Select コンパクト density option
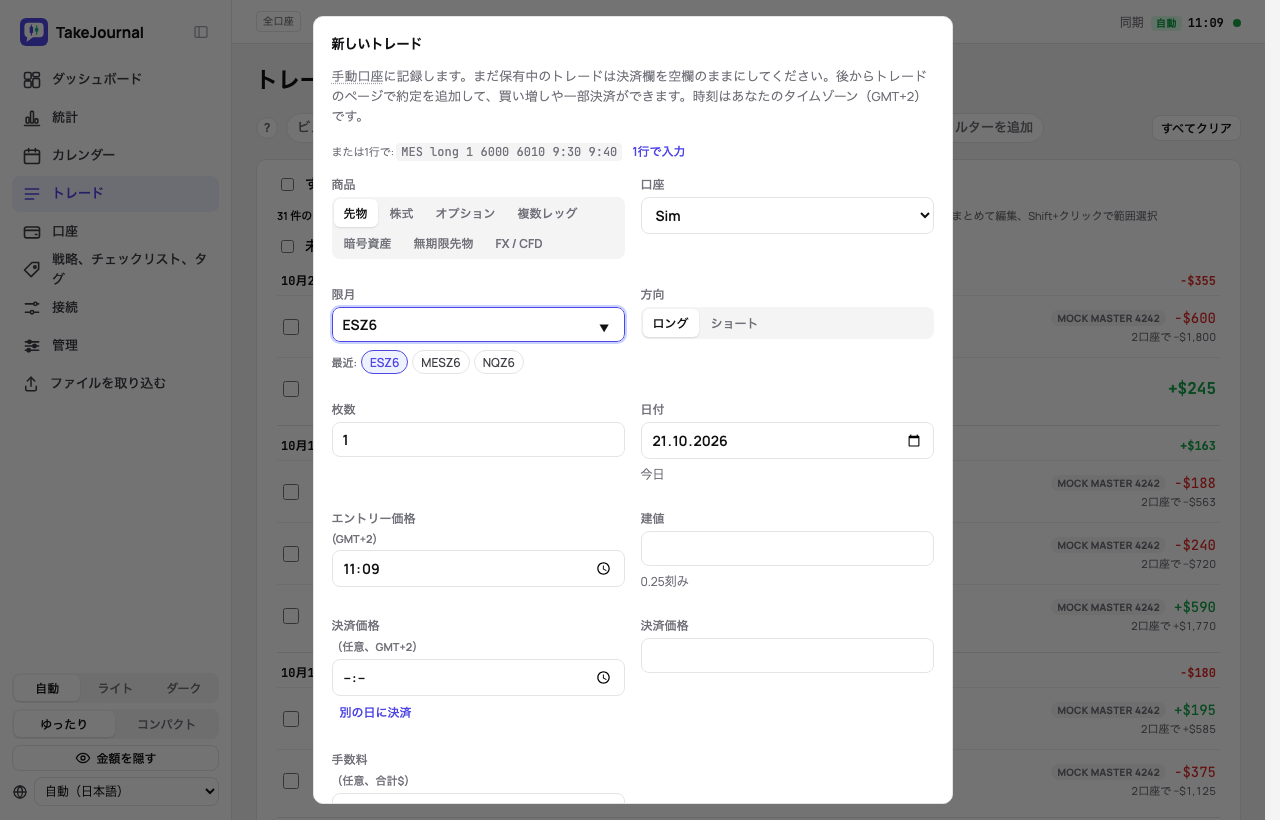This screenshot has height=820, width=1280. pyautogui.click(x=166, y=724)
